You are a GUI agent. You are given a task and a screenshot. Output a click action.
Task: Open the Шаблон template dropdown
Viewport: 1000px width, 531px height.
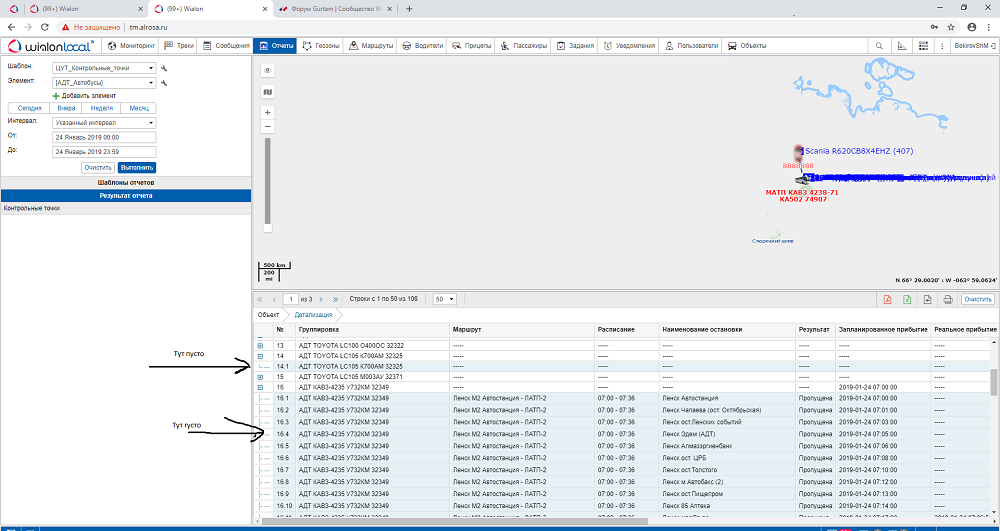point(104,68)
